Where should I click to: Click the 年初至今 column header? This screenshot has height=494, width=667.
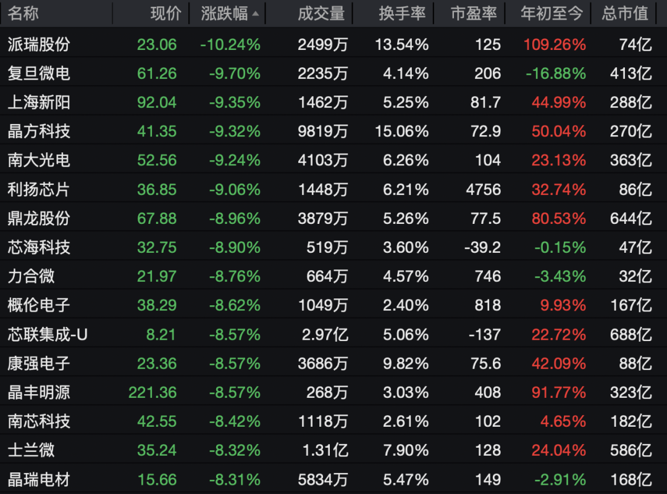[551, 14]
